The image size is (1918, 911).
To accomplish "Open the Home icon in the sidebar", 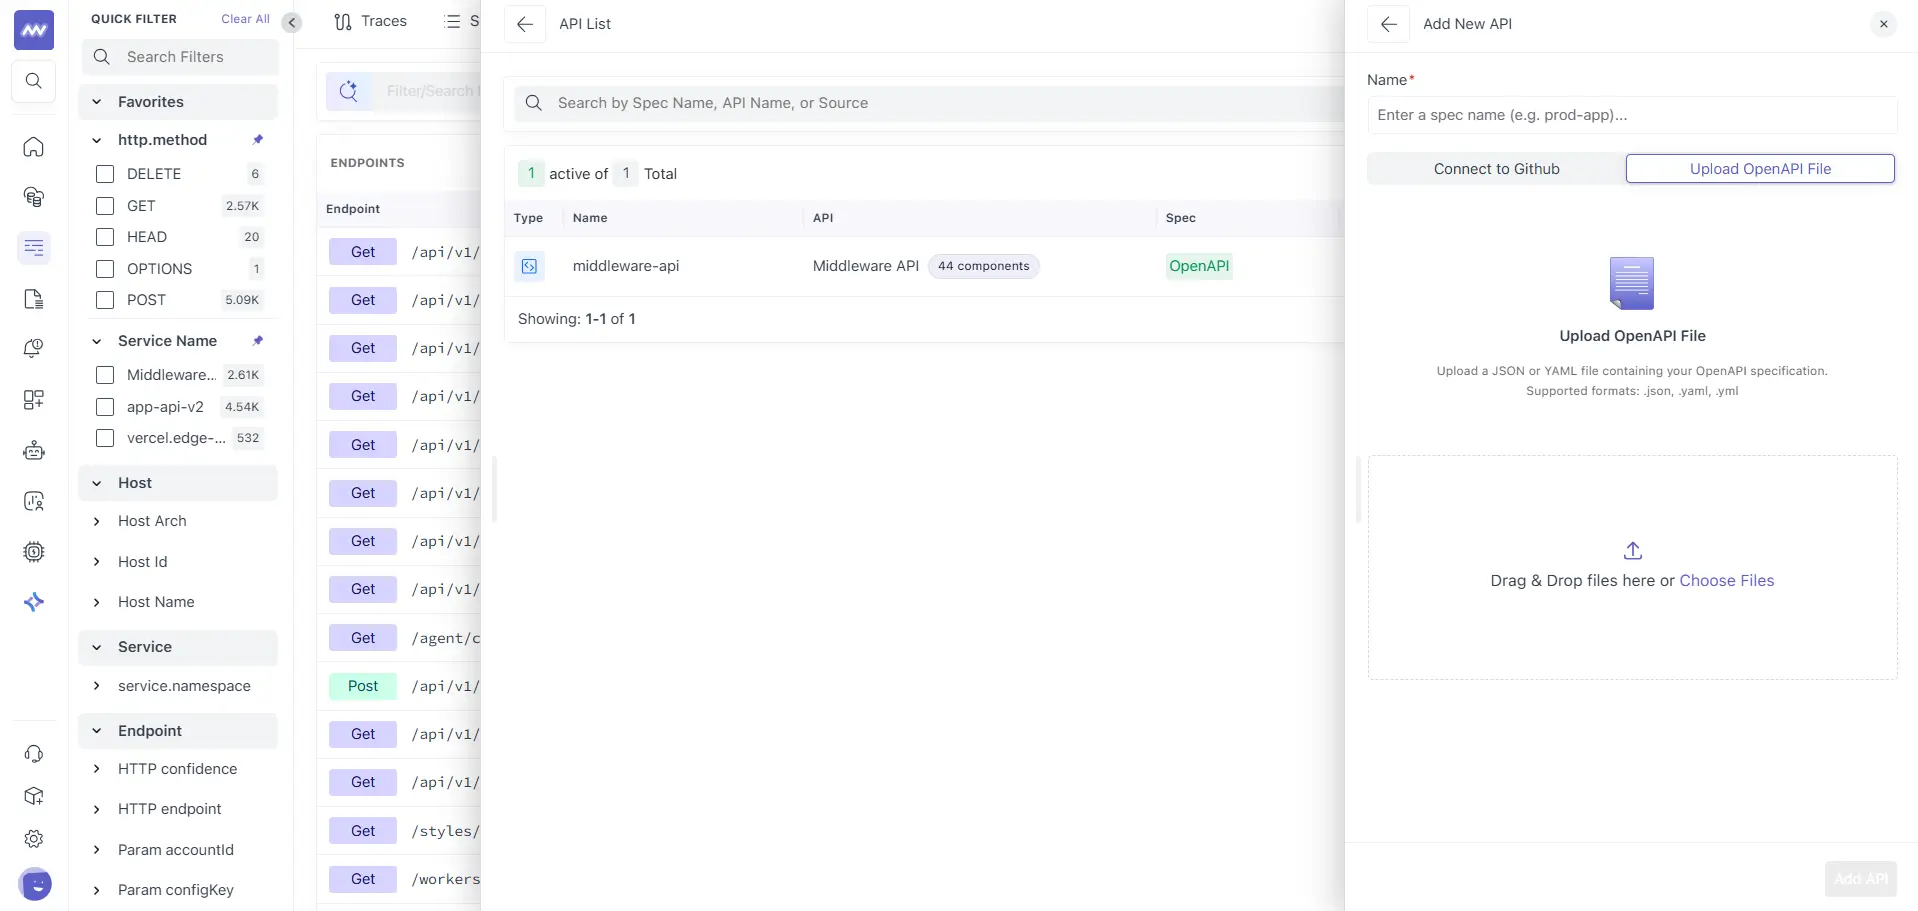I will (x=33, y=147).
